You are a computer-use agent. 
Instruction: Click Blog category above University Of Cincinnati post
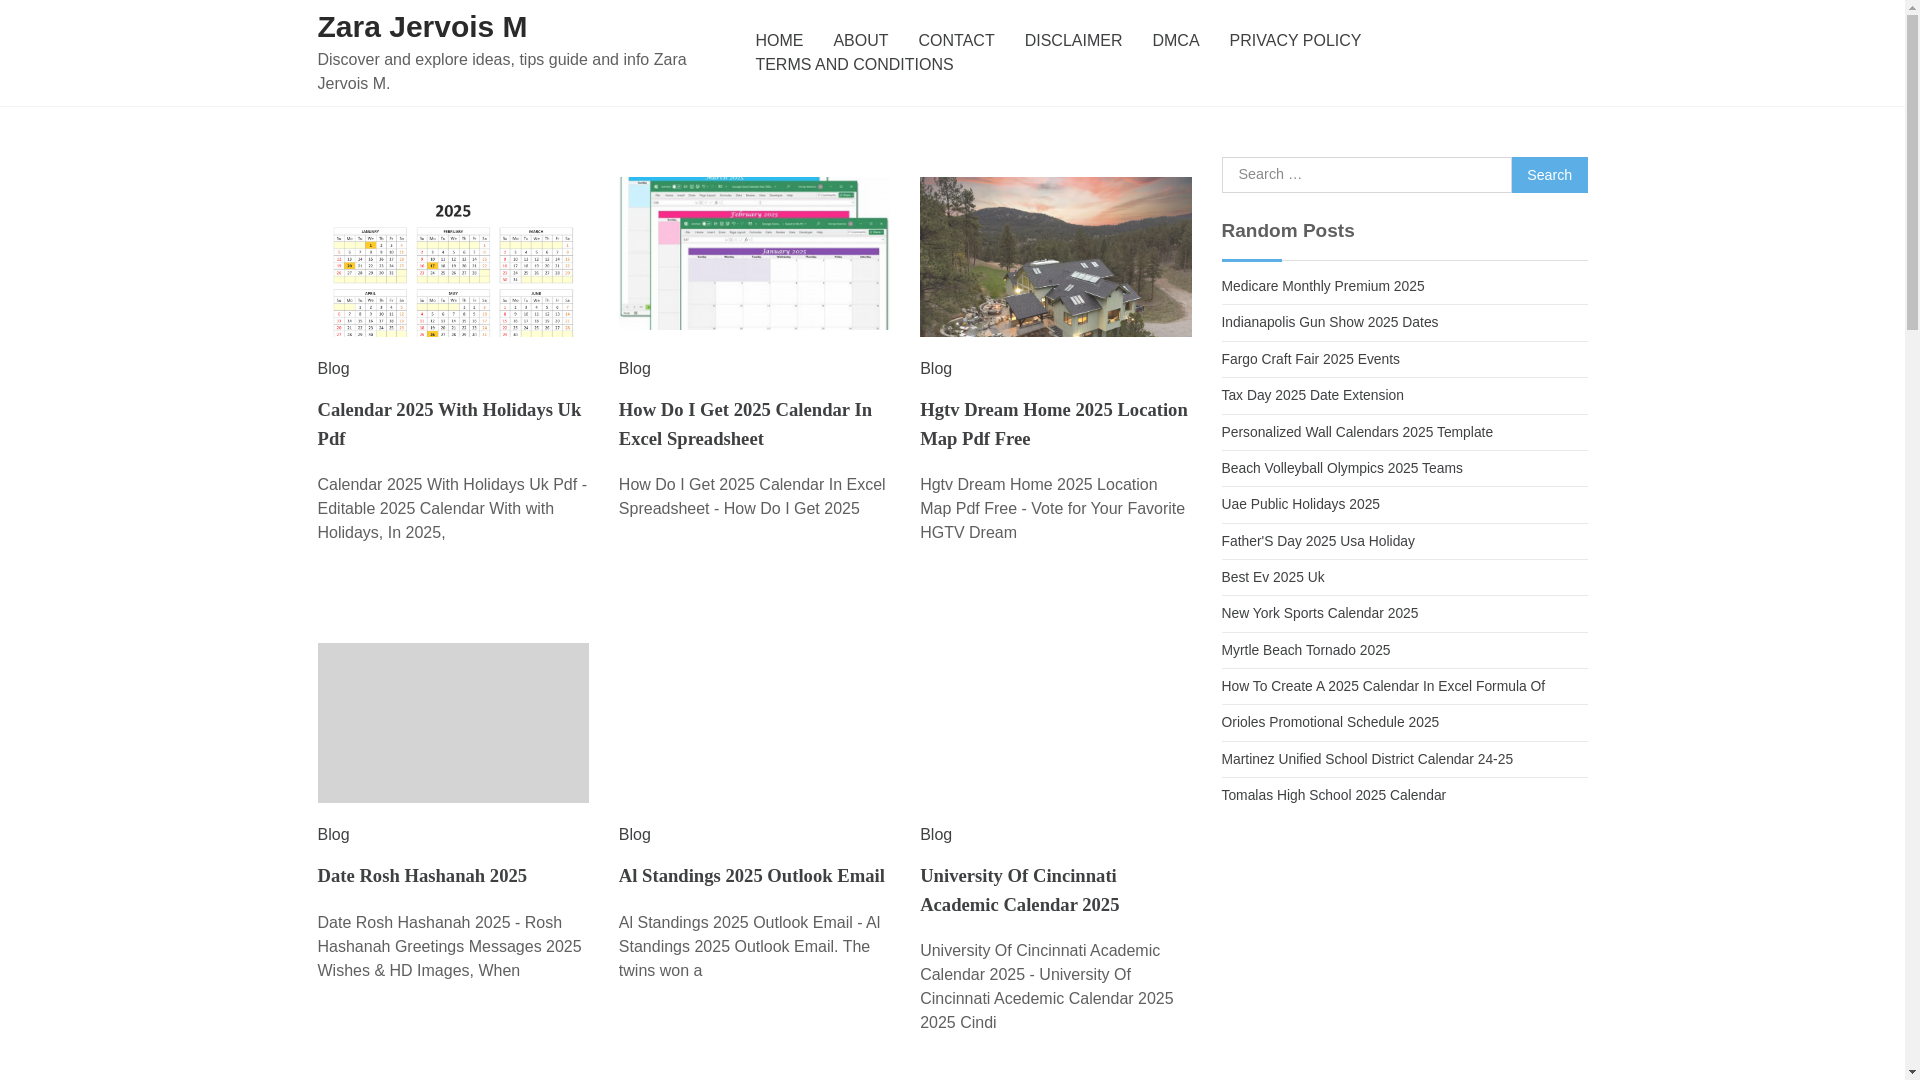tap(936, 835)
